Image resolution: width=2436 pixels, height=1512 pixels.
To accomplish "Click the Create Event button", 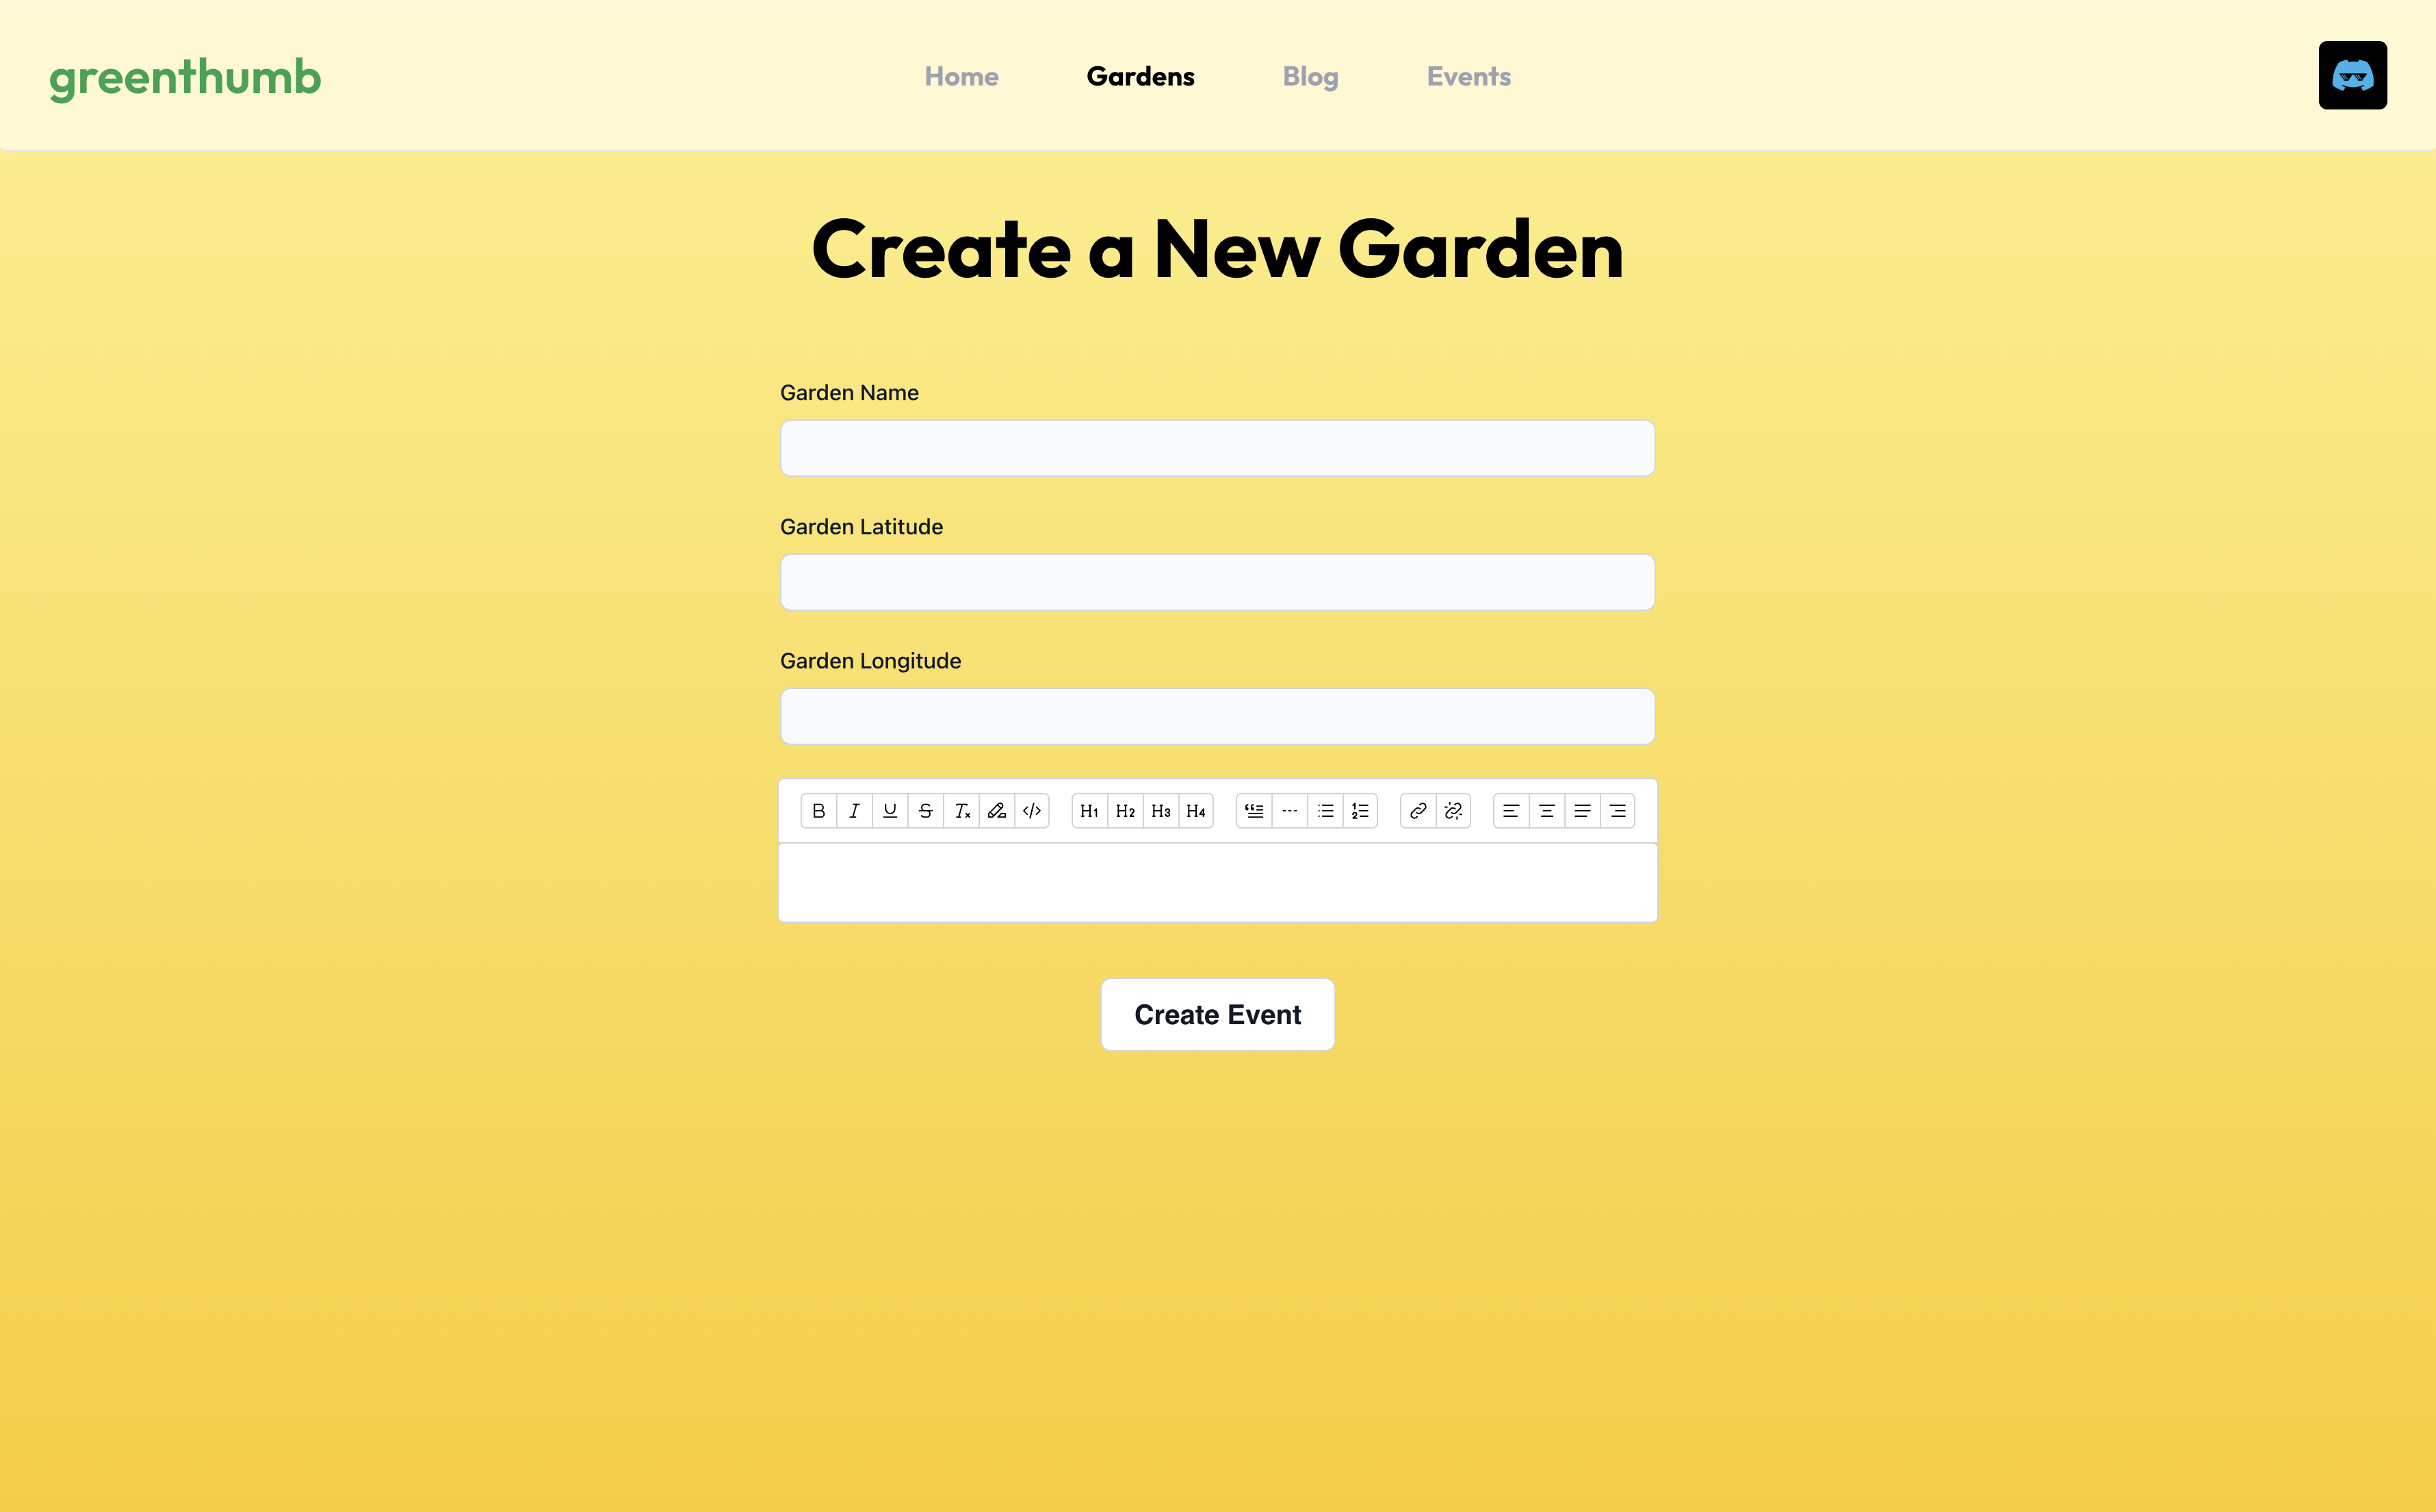I will [x=1217, y=1014].
